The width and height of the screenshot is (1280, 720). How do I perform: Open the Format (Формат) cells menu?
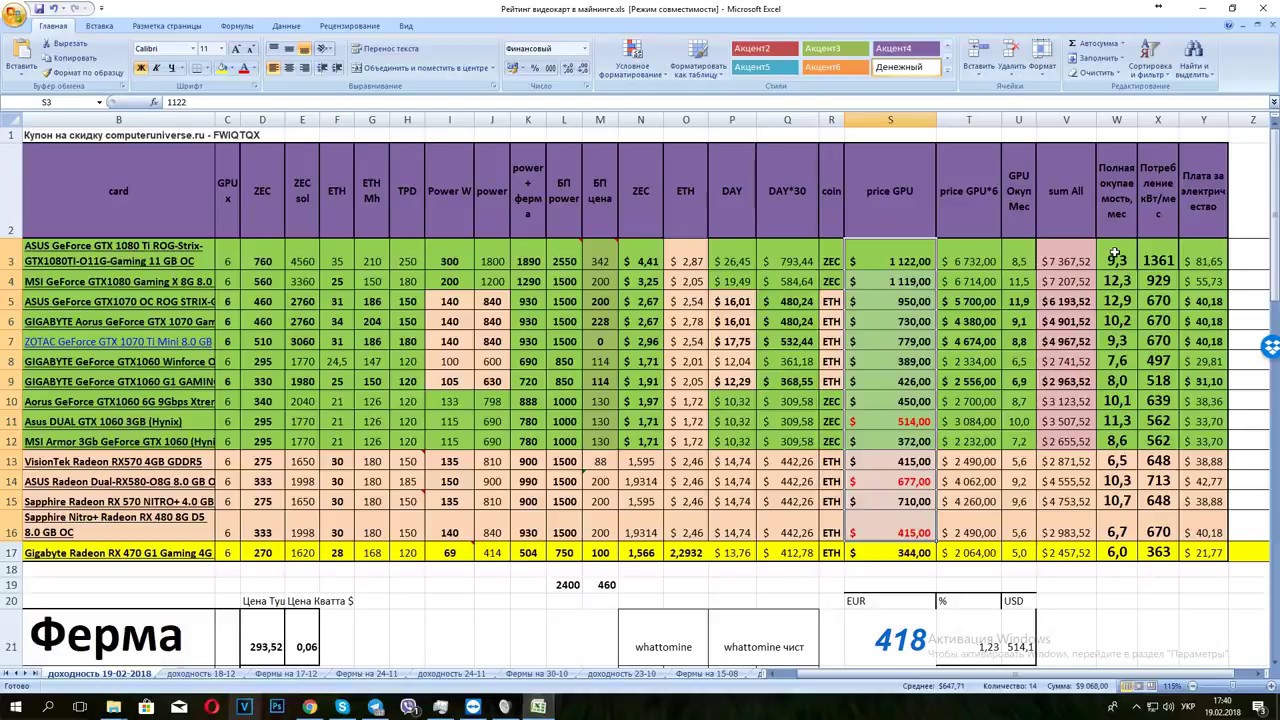pyautogui.click(x=1042, y=56)
